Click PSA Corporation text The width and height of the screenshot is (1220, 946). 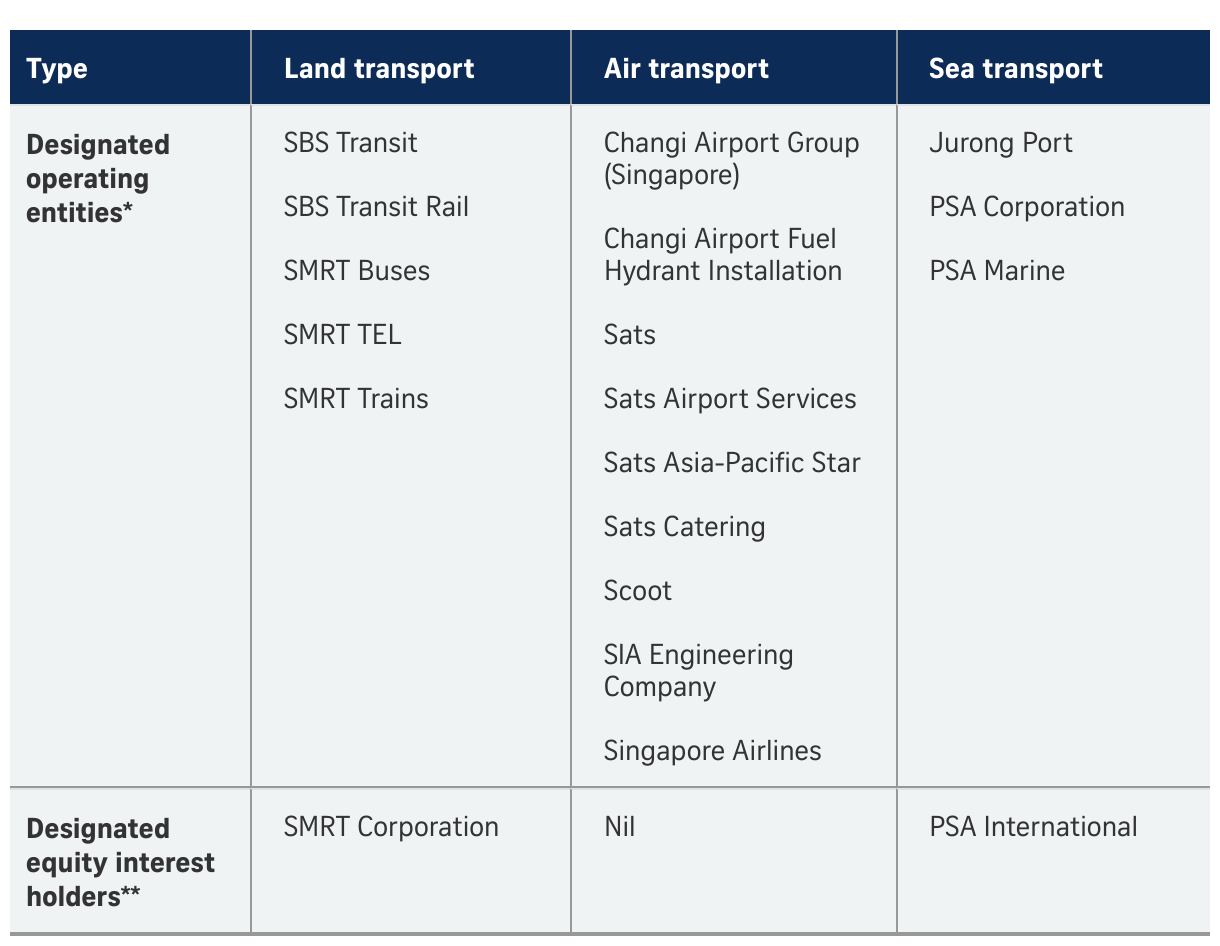[x=1027, y=207]
